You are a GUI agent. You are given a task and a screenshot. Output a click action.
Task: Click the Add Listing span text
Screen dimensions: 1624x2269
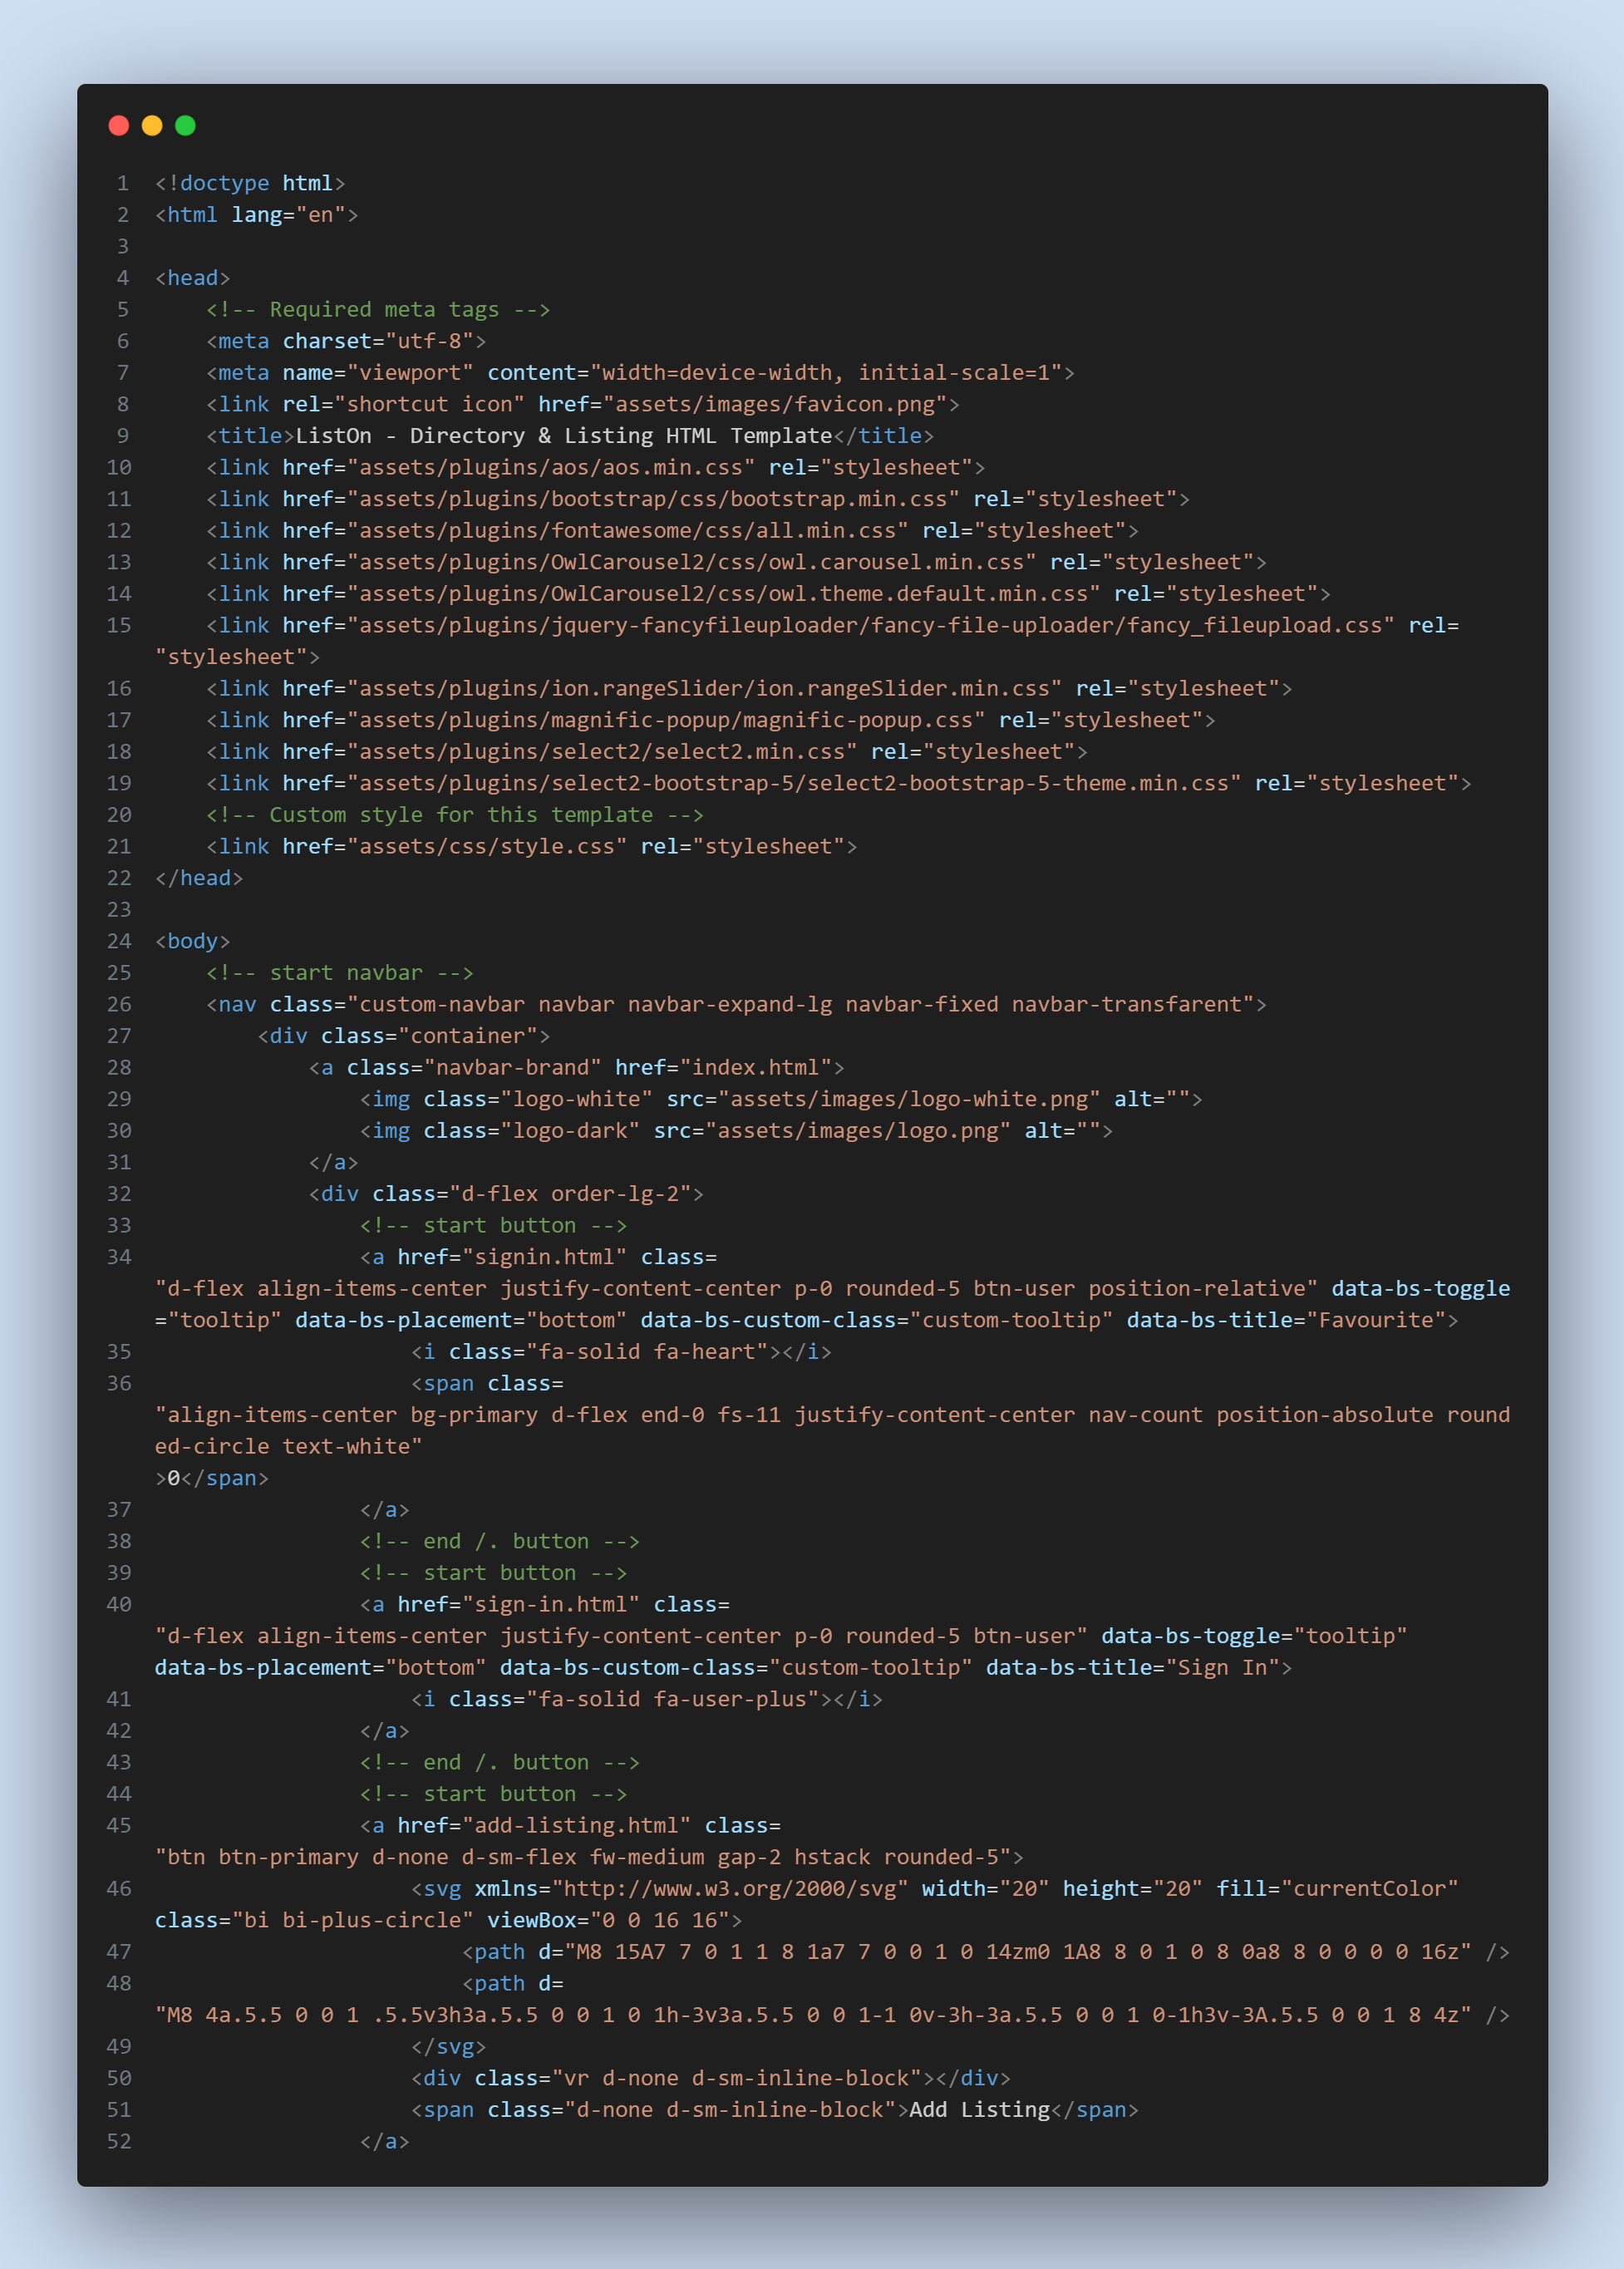[x=979, y=2110]
